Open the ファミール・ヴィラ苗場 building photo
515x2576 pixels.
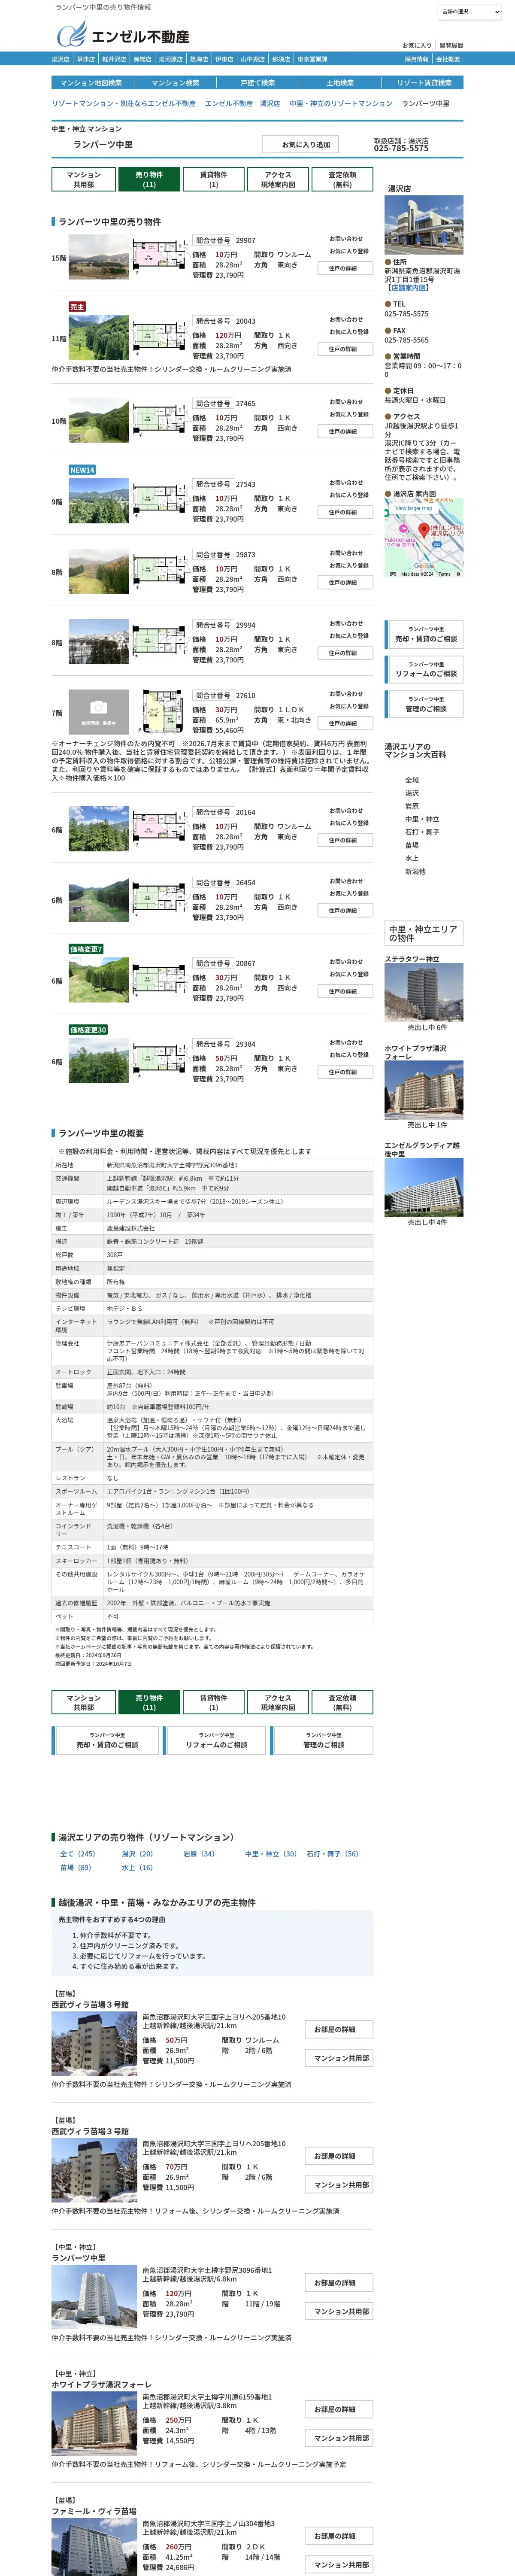[94, 2547]
